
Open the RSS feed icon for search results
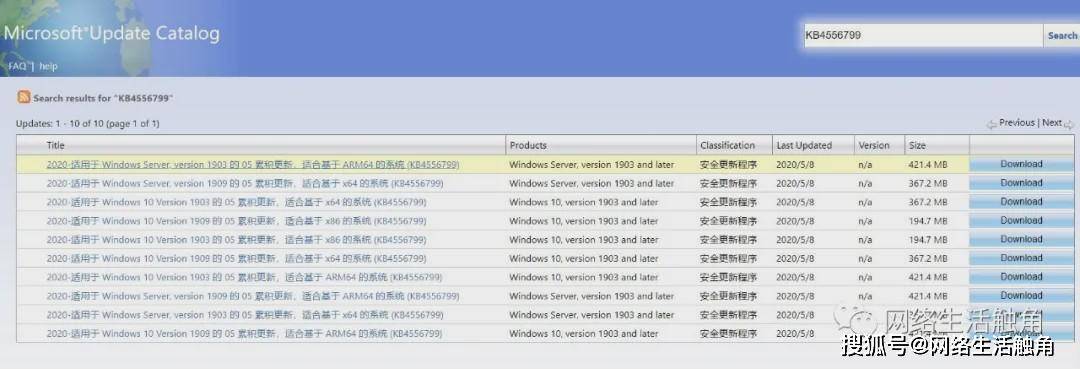24,97
